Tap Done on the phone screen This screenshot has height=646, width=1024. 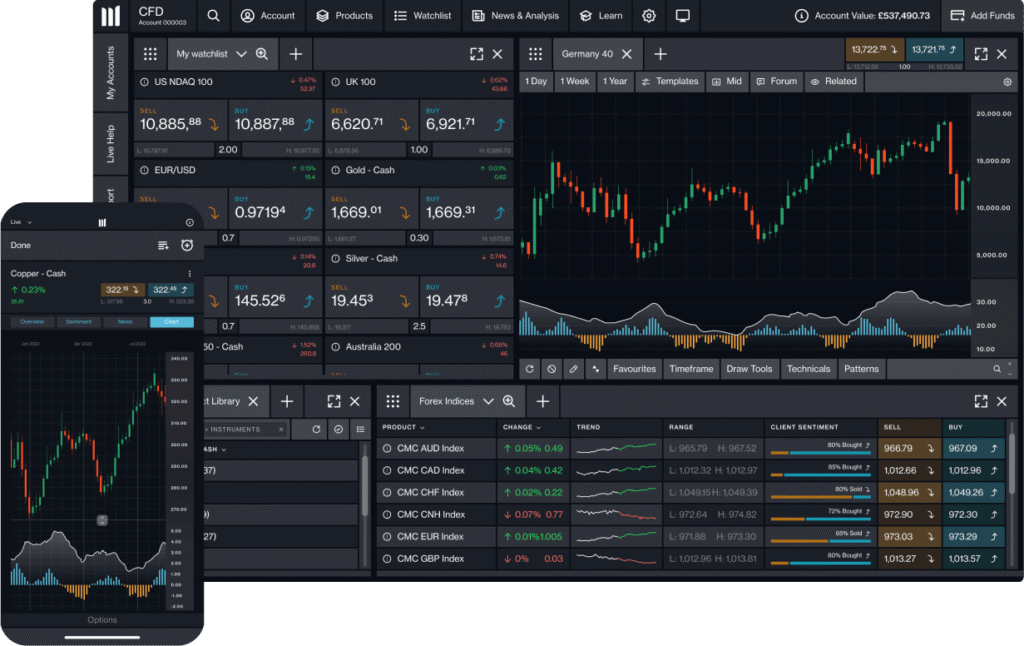(20, 246)
